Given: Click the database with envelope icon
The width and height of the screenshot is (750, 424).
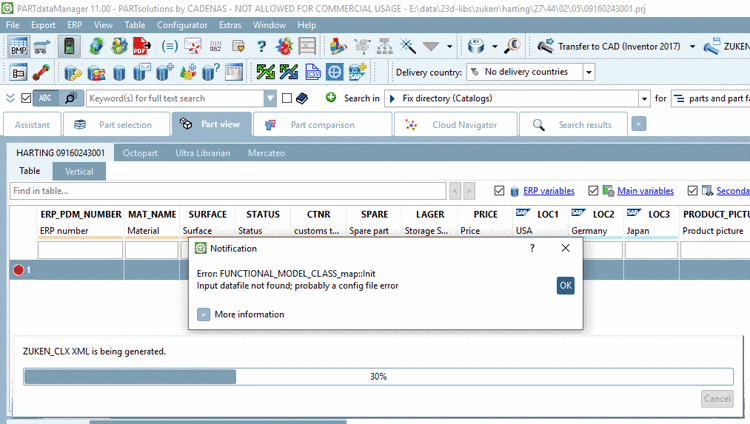Looking at the screenshot, I should [x=142, y=72].
